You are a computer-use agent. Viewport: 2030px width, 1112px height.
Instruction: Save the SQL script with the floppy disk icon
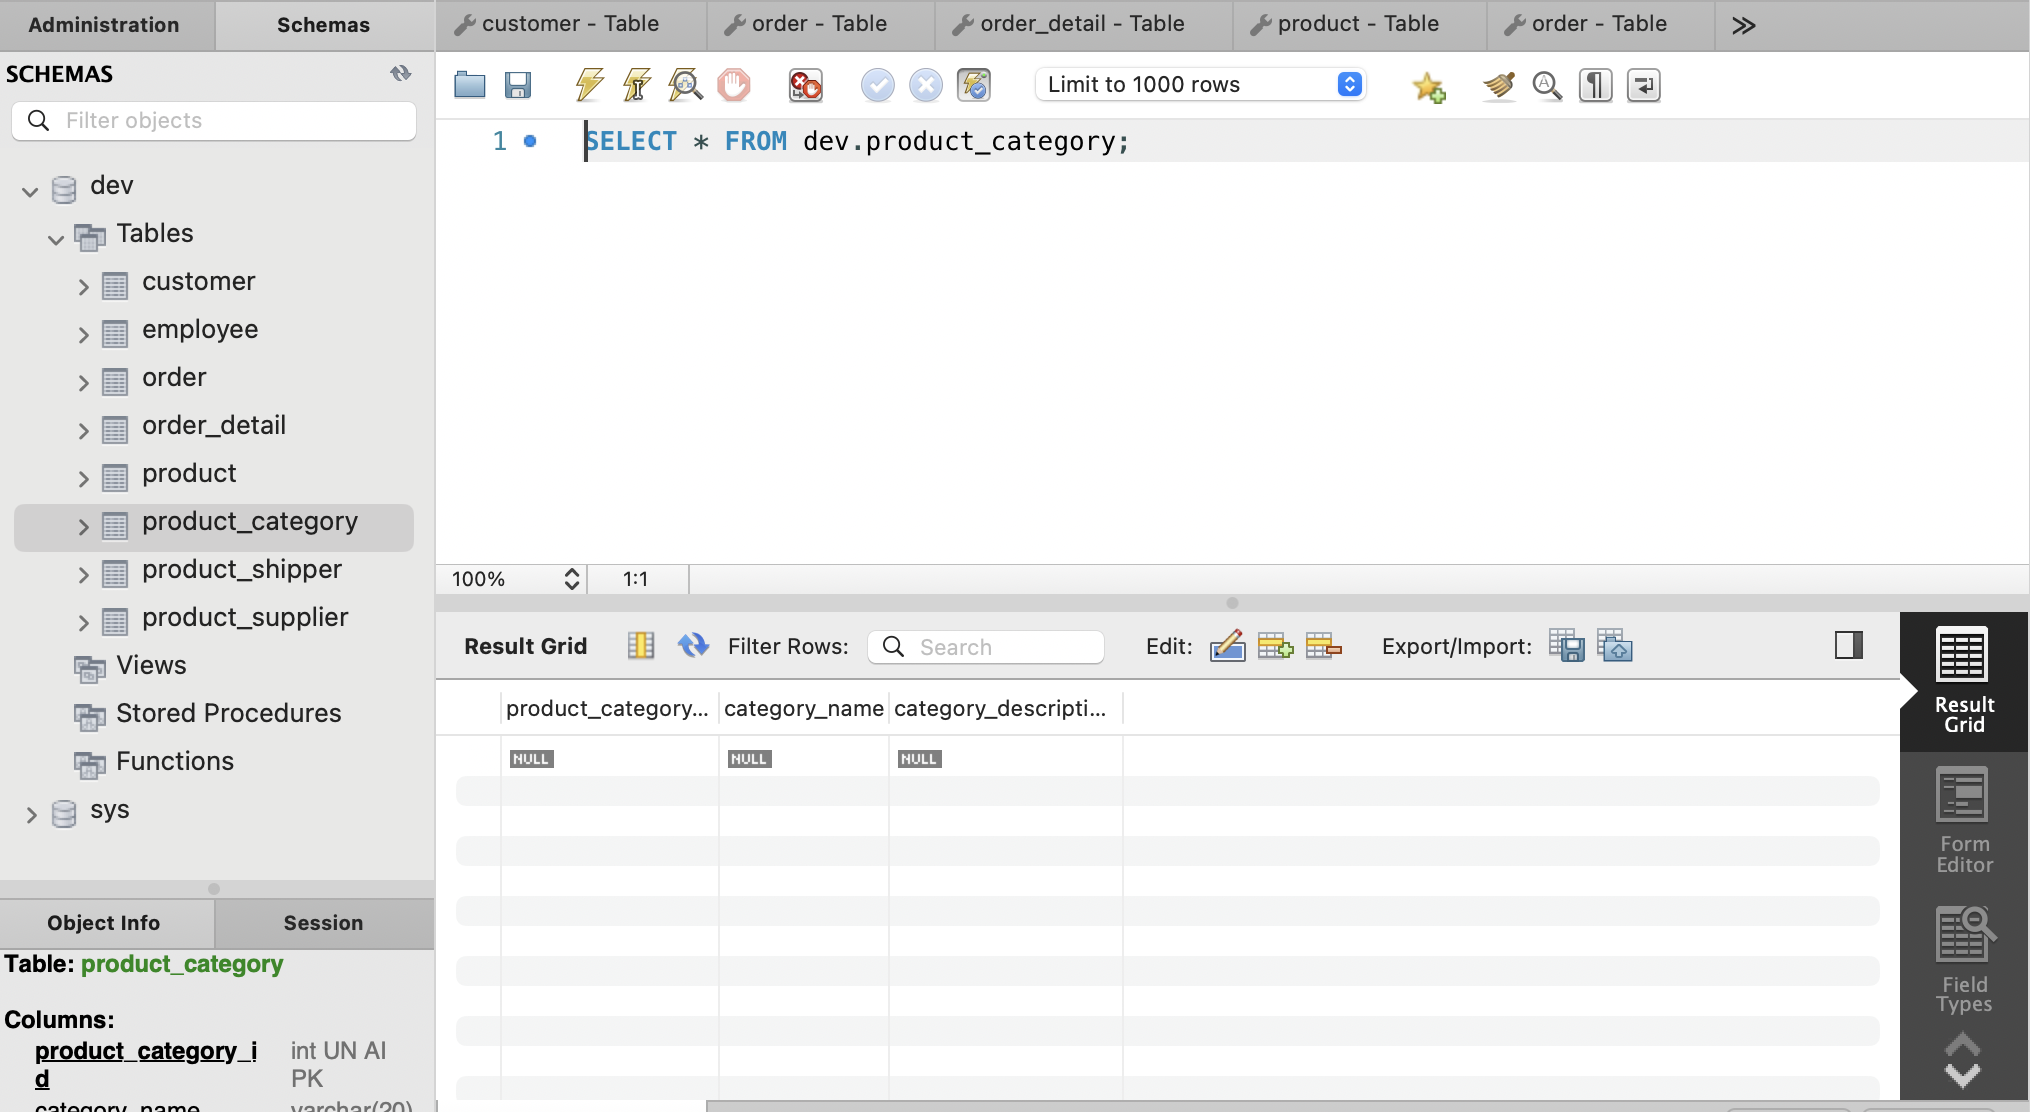(517, 85)
